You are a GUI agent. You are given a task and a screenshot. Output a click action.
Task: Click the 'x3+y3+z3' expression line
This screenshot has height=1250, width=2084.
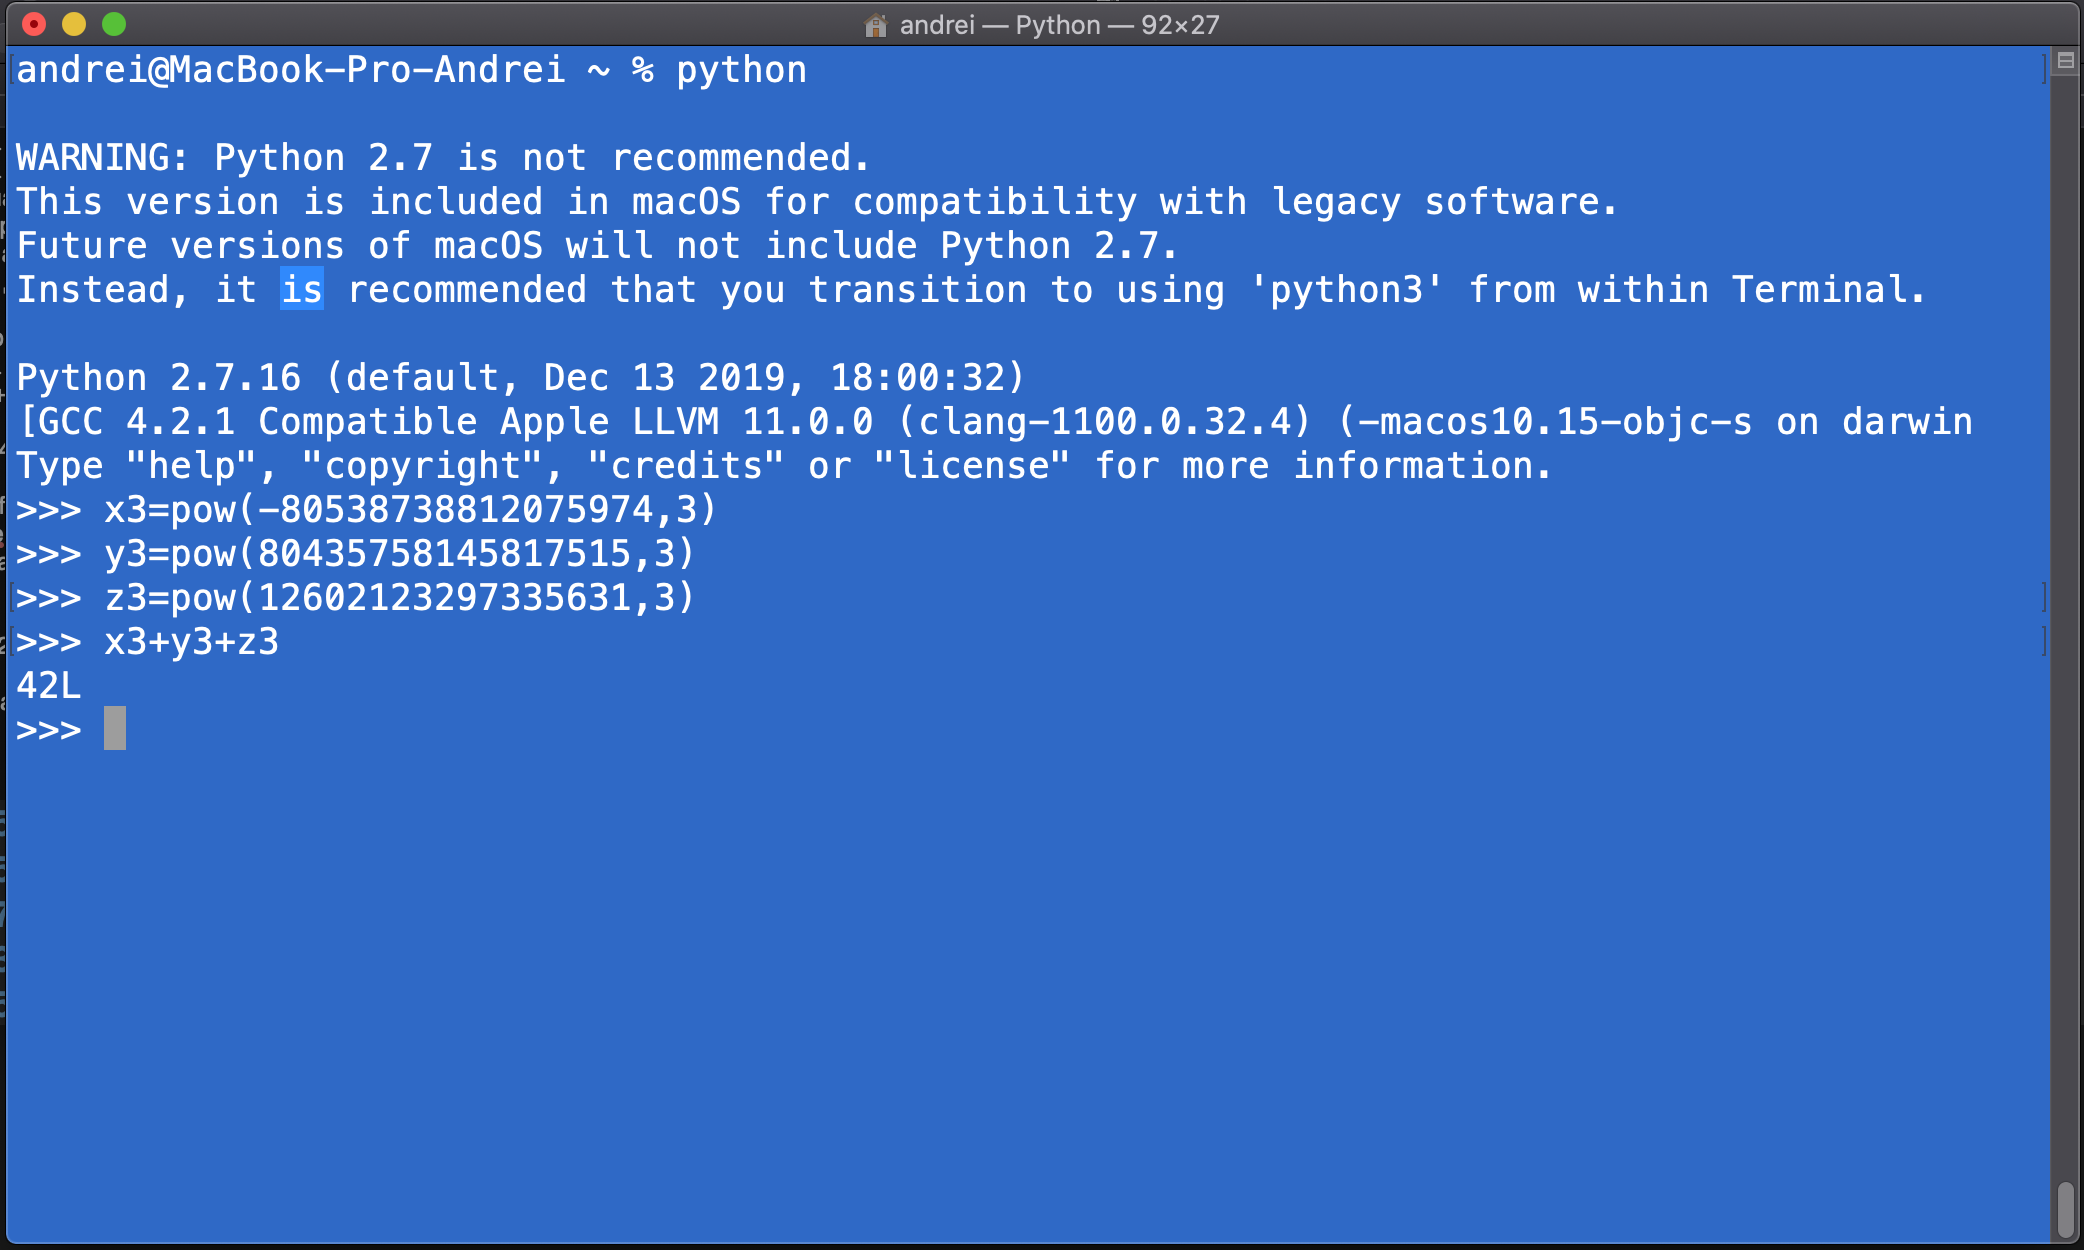point(191,642)
